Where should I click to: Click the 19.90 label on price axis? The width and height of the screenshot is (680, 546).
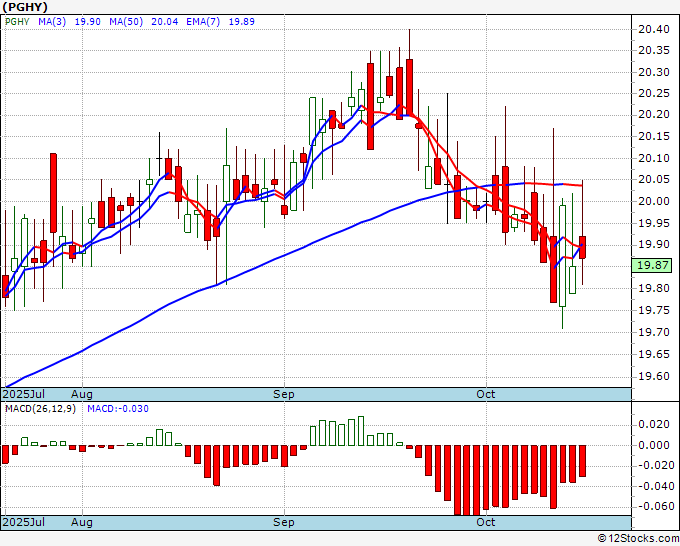(x=654, y=245)
